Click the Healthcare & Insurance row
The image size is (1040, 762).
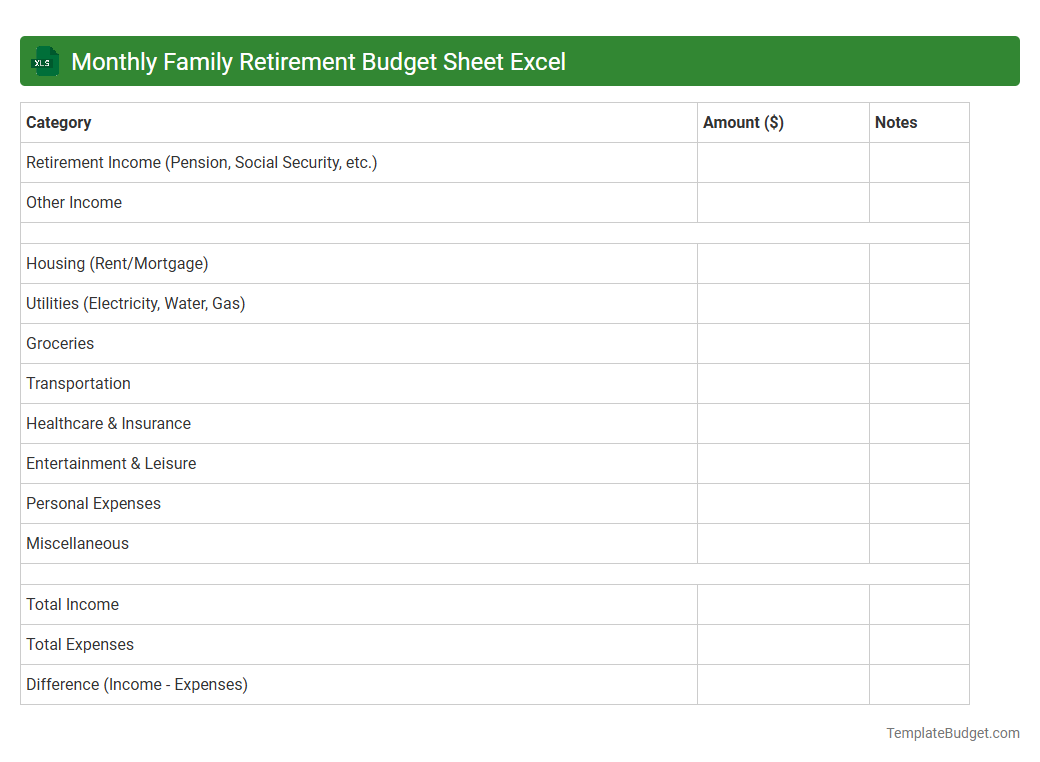[x=108, y=423]
